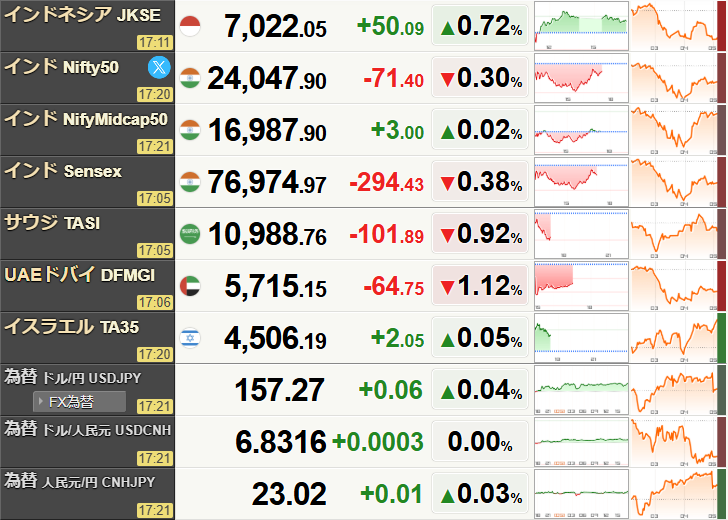Open CNHJPY intraday mini chart

[581, 494]
